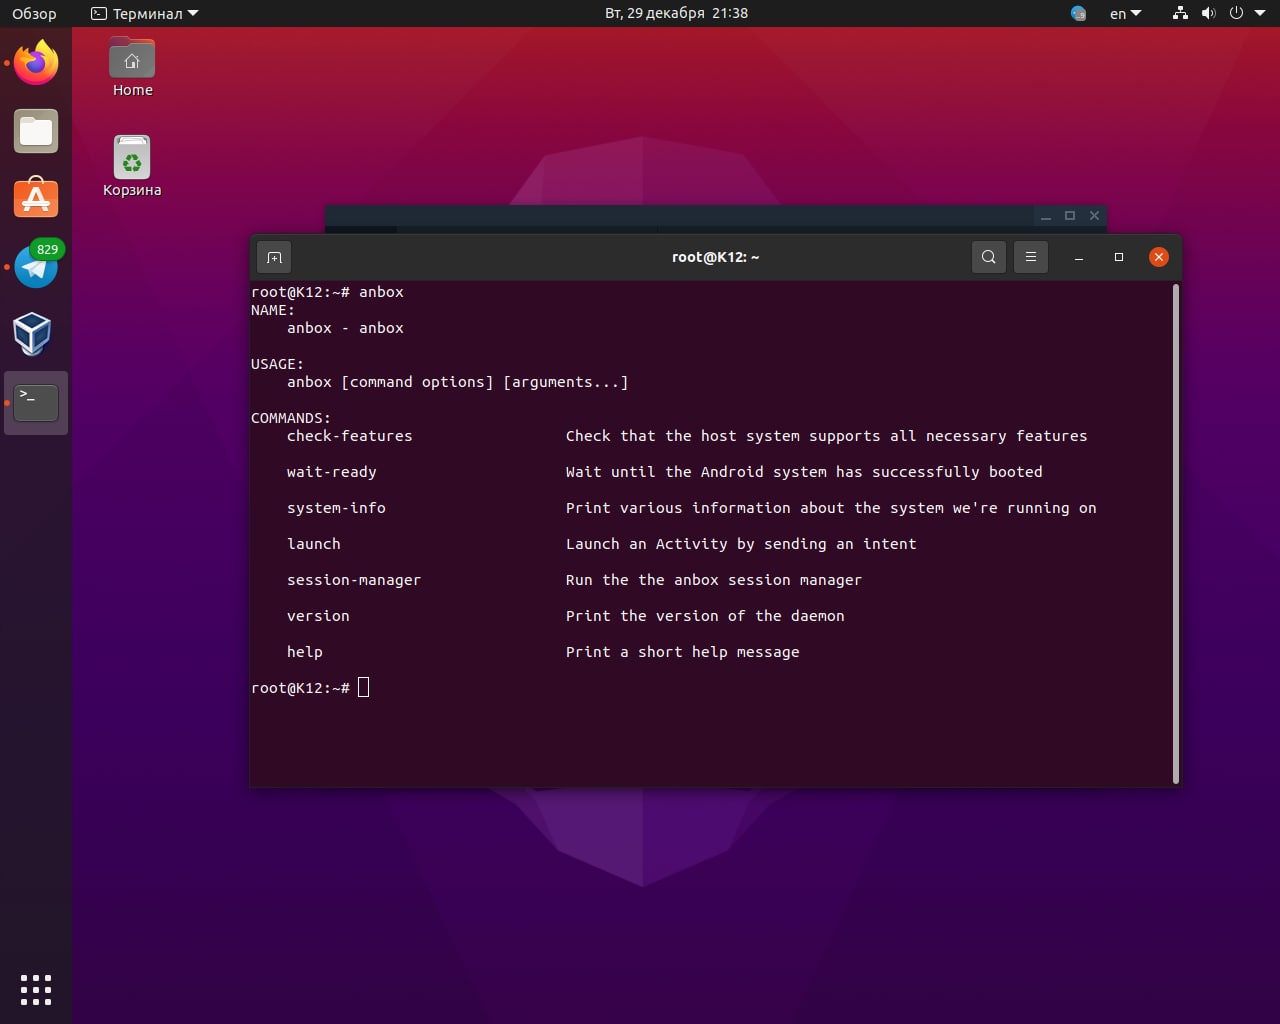Click the terminal search button
Image resolution: width=1280 pixels, height=1024 pixels.
pyautogui.click(x=988, y=257)
